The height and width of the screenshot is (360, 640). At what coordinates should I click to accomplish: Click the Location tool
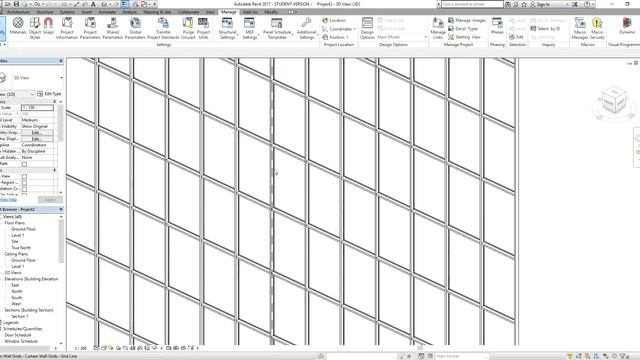[x=334, y=20]
